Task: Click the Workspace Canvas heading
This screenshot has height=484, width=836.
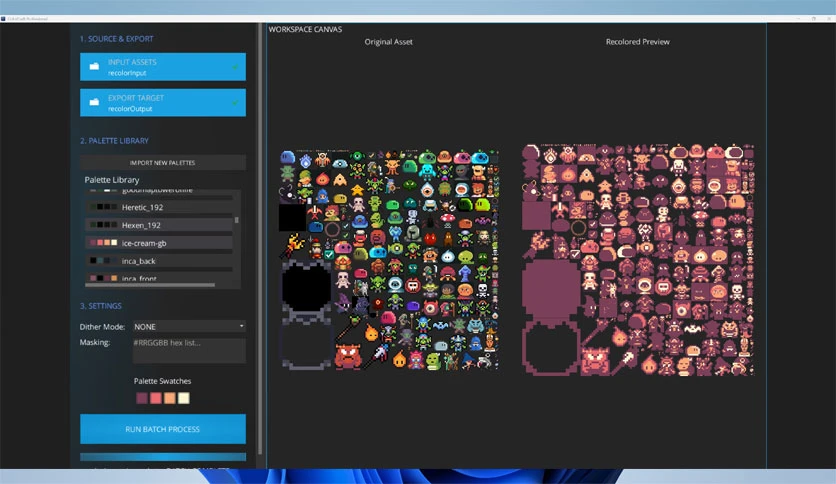Action: coord(306,29)
